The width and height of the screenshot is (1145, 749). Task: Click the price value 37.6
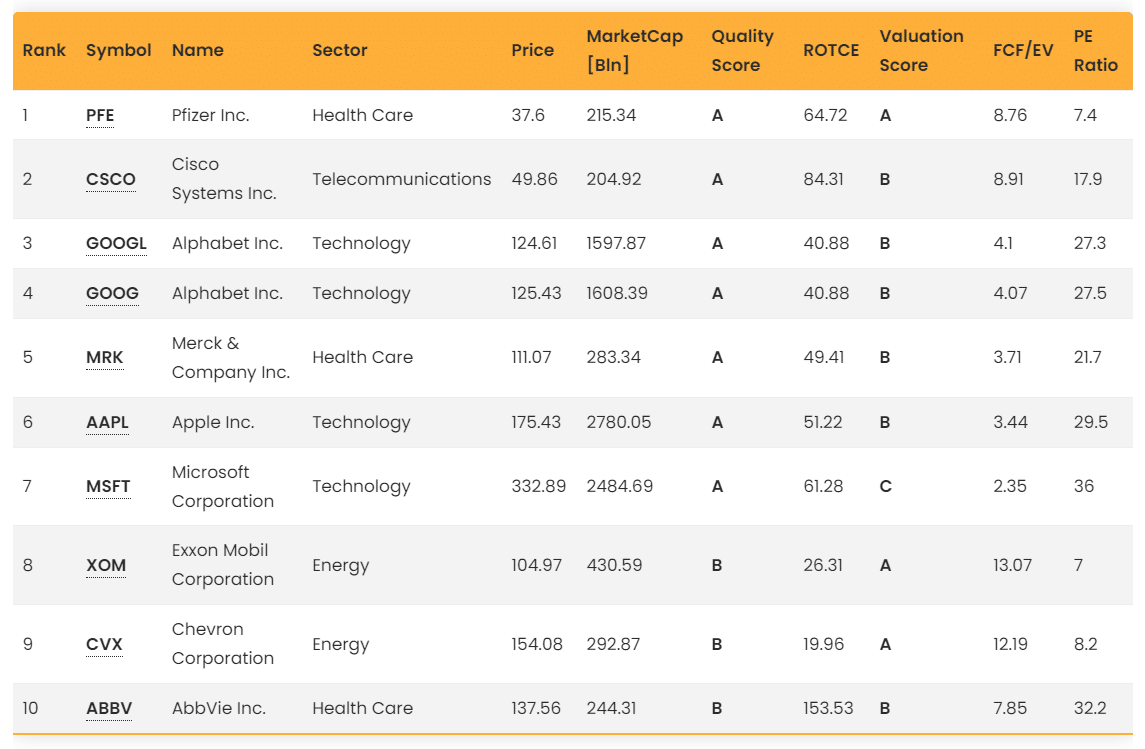click(x=528, y=115)
